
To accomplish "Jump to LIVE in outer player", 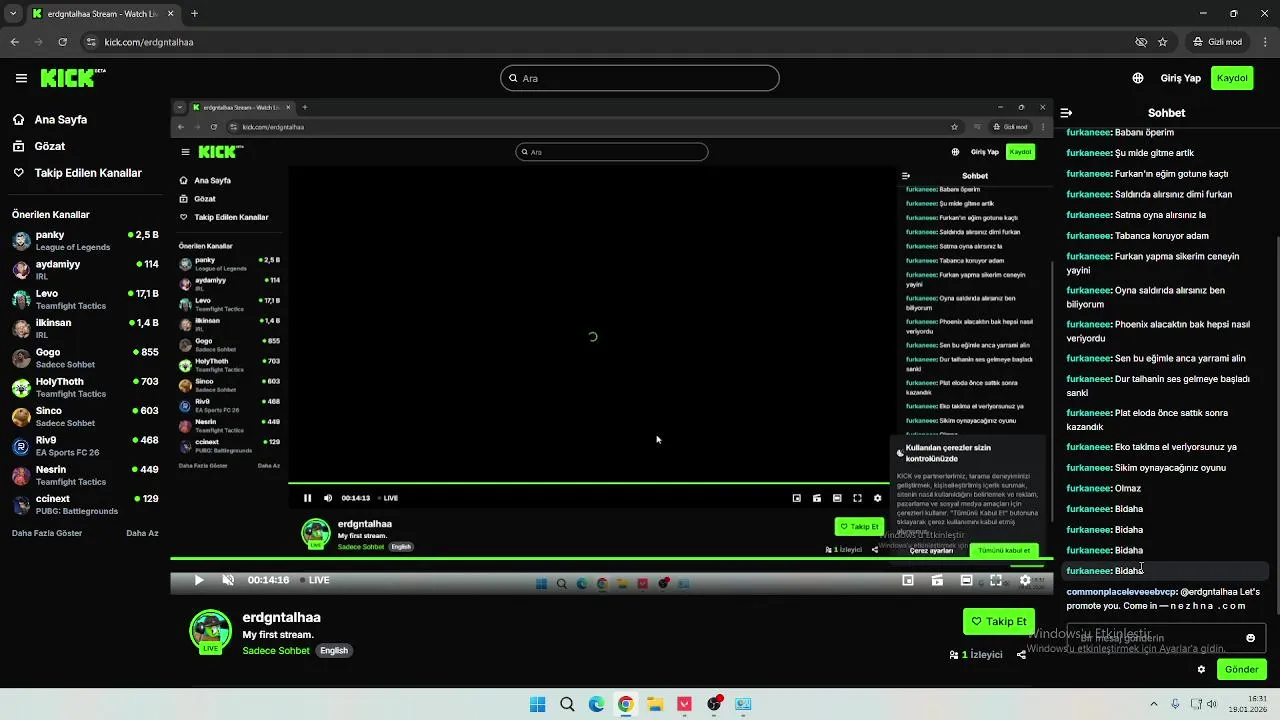I will pos(314,580).
